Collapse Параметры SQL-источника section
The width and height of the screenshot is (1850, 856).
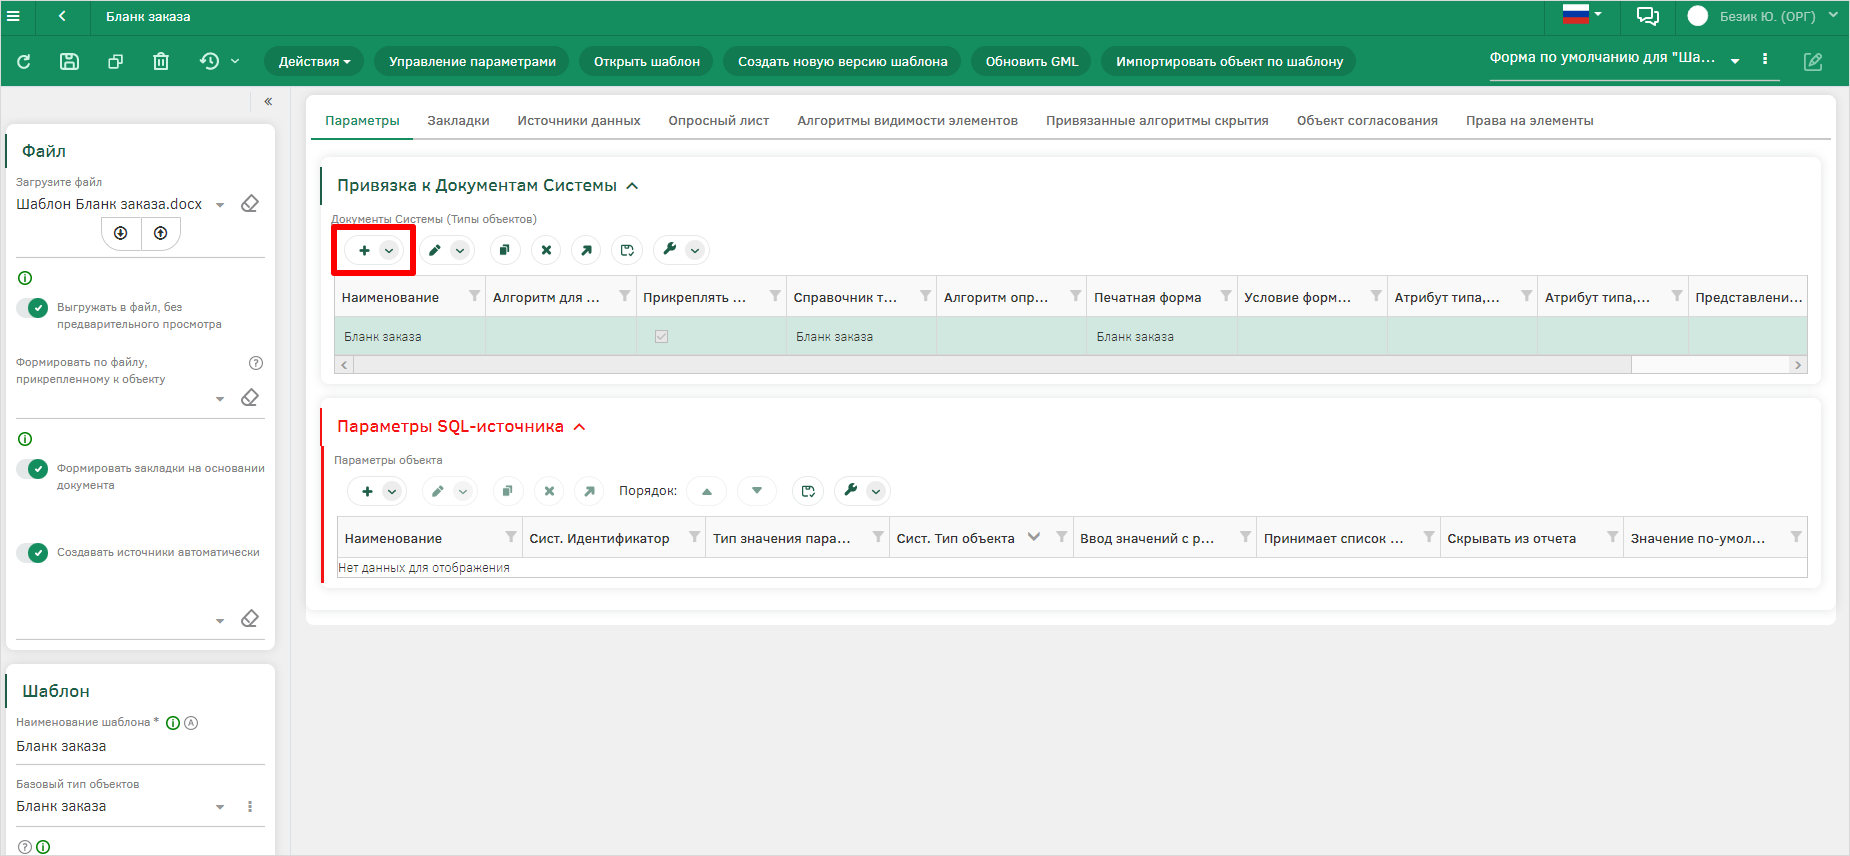pos(579,427)
